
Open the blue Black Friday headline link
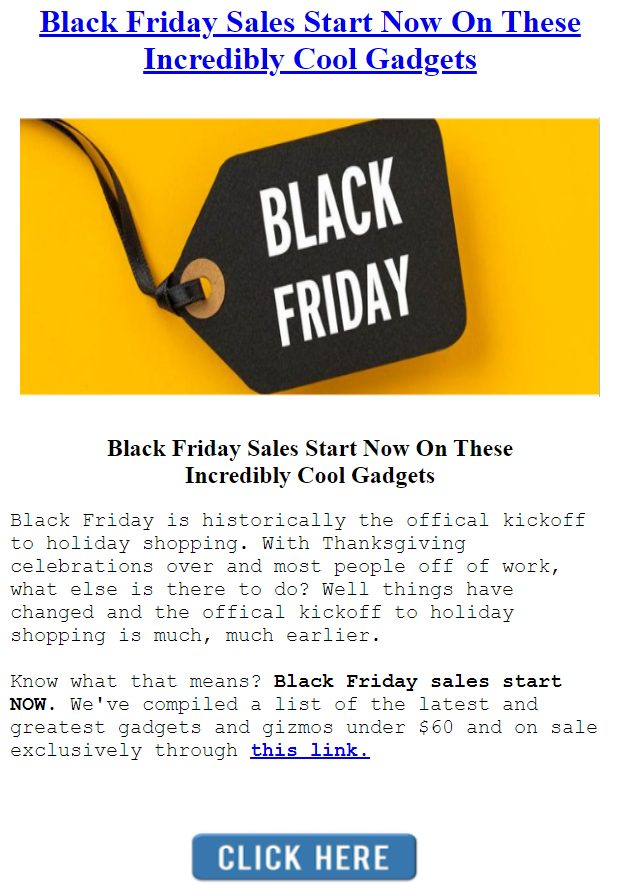tap(310, 24)
